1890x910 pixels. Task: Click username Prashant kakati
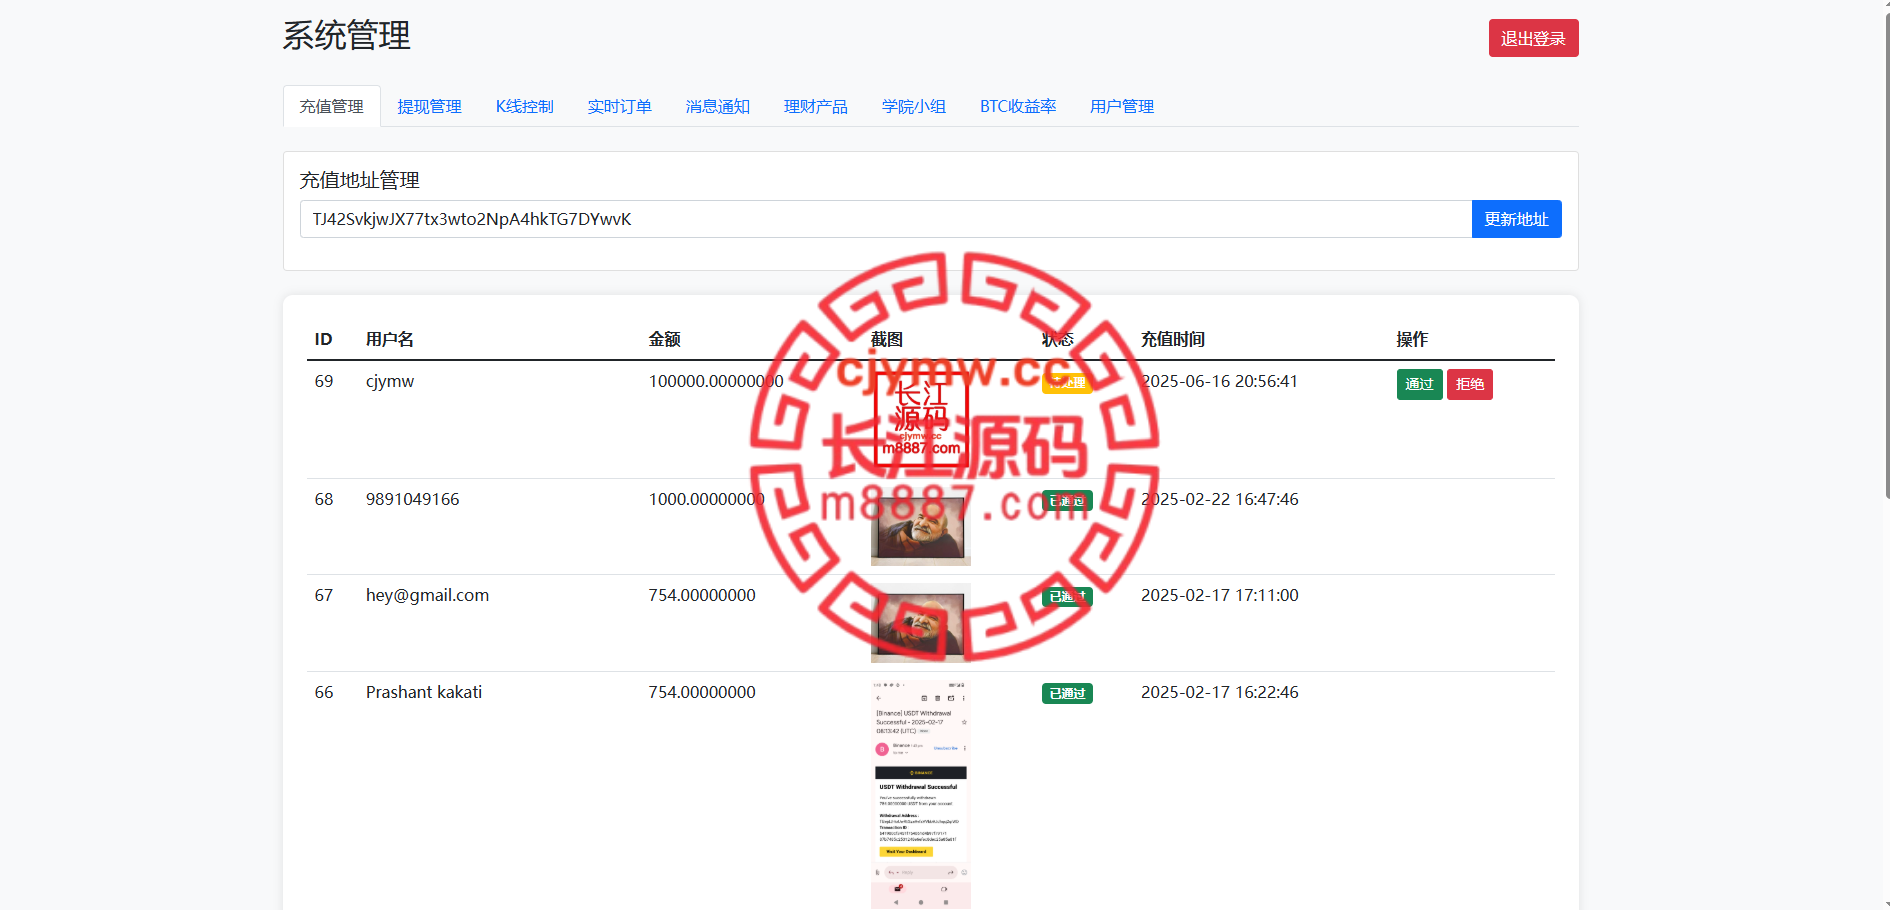tap(424, 692)
